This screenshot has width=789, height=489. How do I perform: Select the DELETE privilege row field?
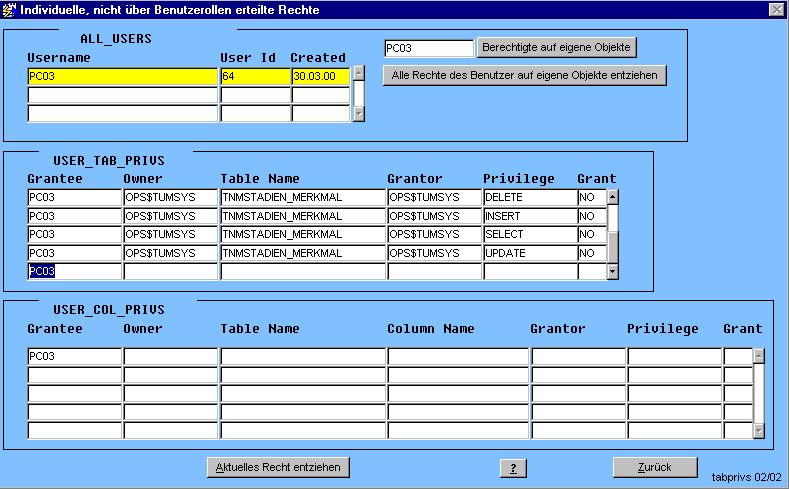click(529, 197)
